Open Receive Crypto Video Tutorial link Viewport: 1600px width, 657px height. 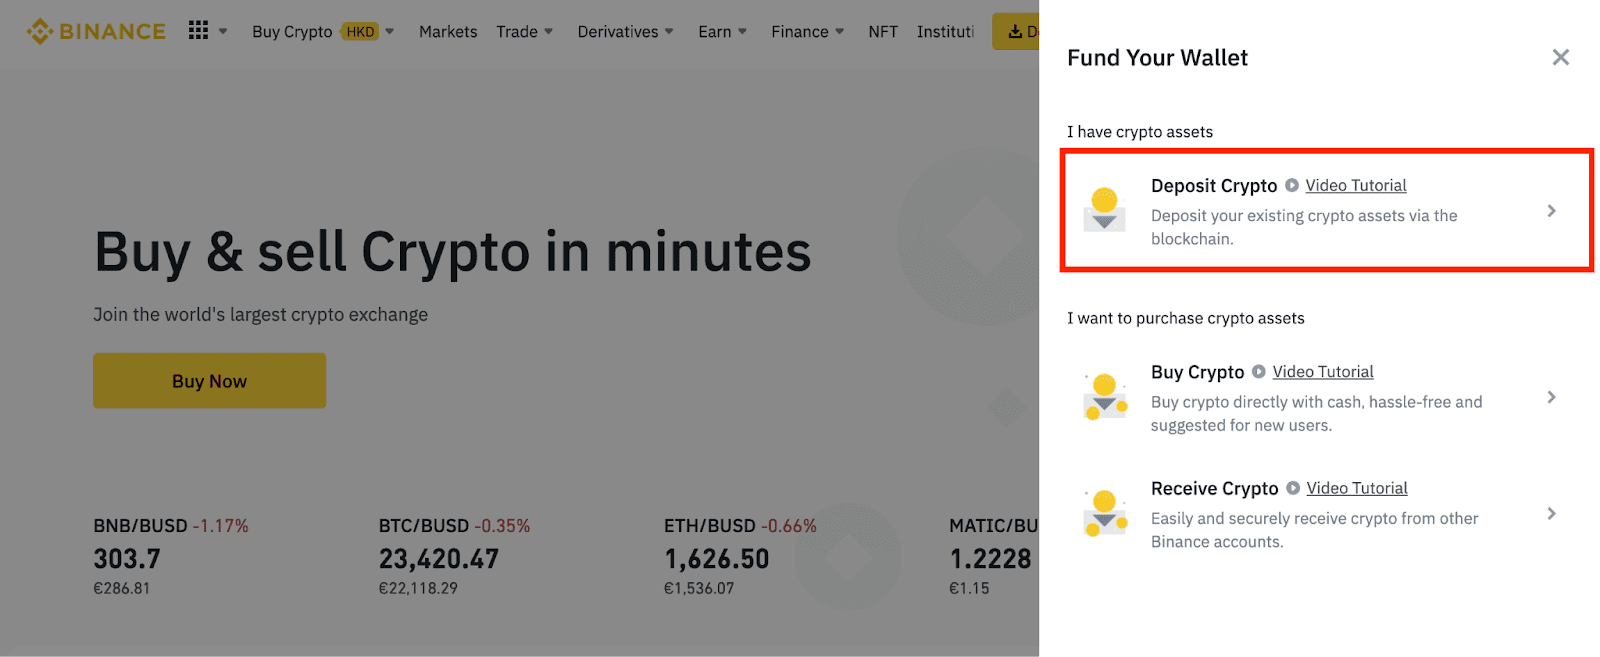click(x=1357, y=488)
